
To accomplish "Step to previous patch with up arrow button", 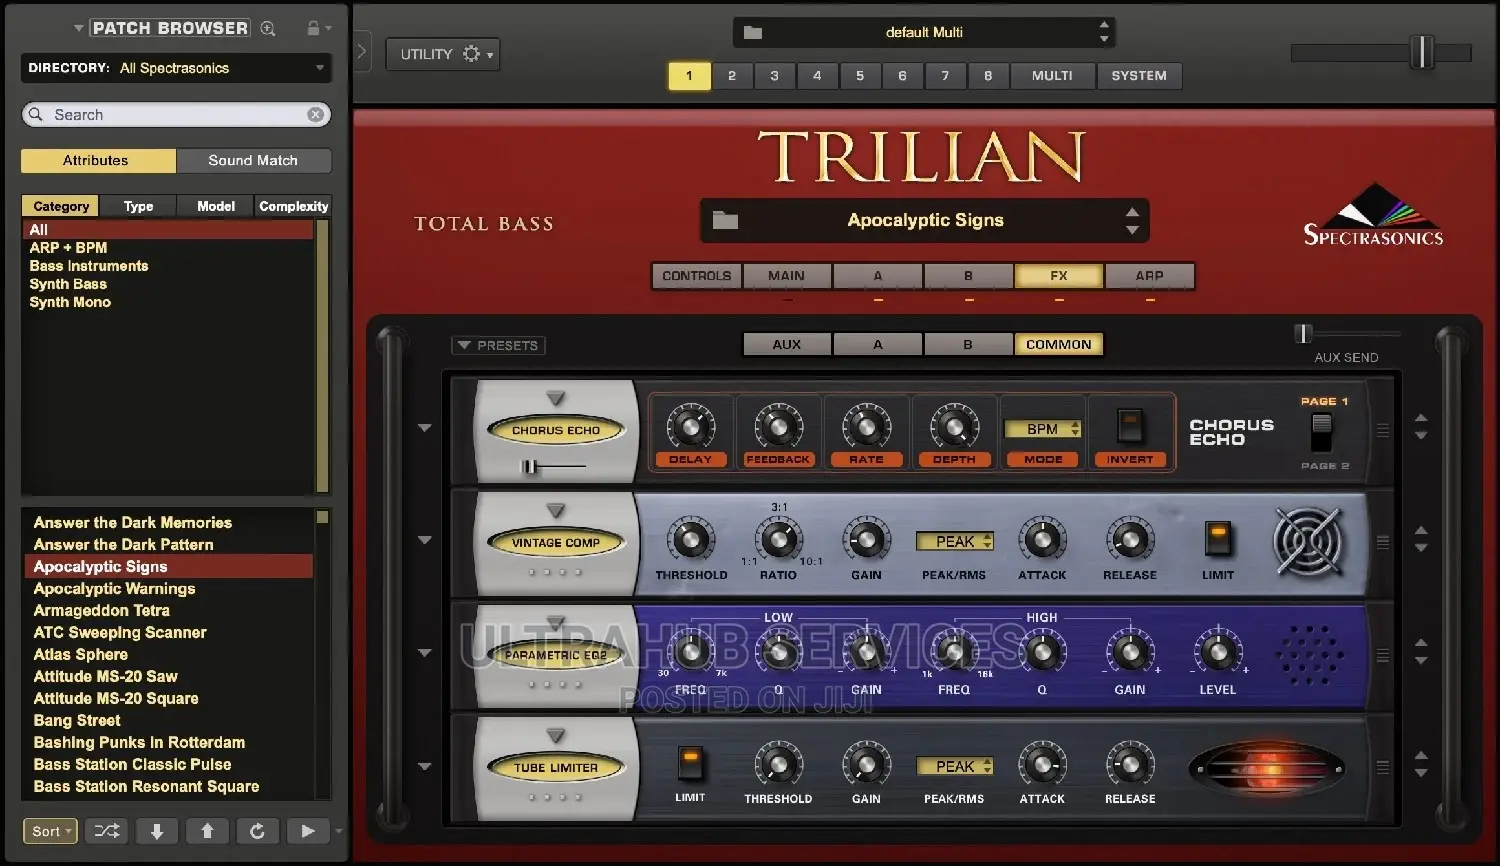I will pyautogui.click(x=207, y=831).
